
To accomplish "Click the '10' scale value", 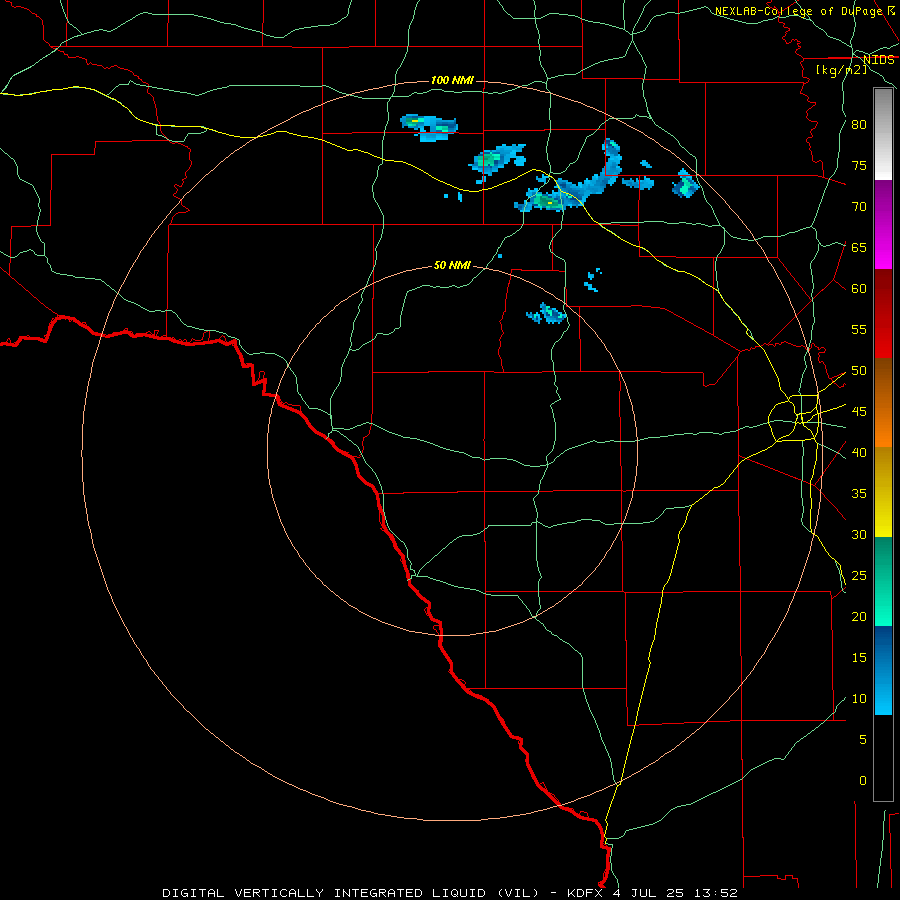I will 859,699.
